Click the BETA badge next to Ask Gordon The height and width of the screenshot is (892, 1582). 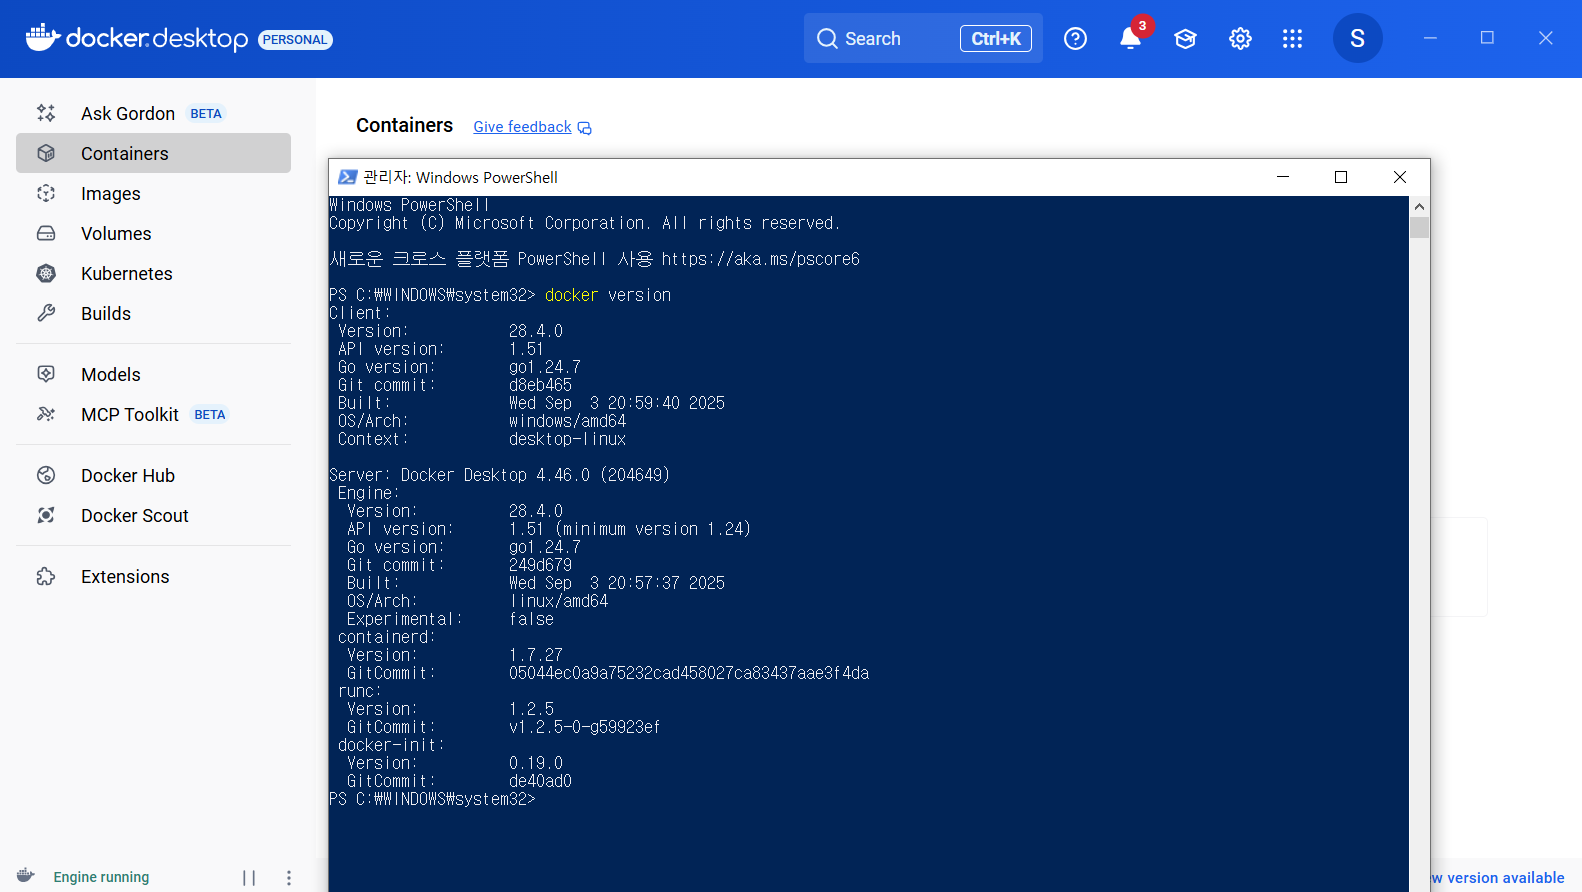click(x=206, y=114)
